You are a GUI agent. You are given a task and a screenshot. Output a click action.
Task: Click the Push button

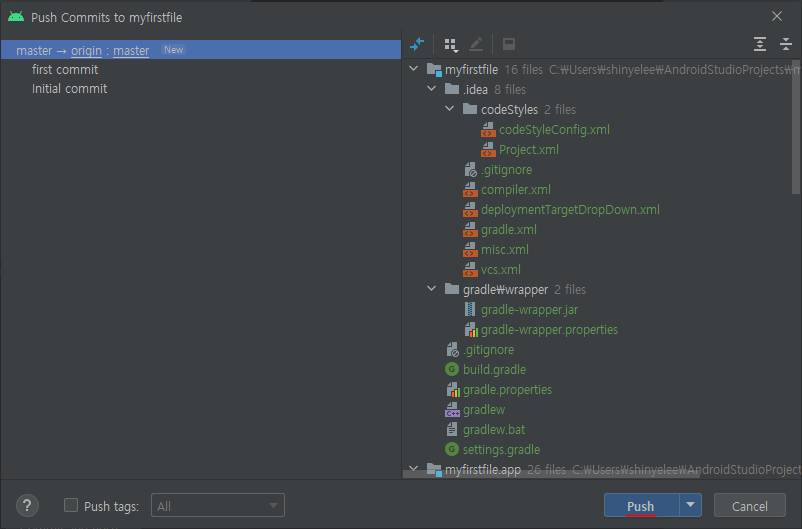pos(641,505)
